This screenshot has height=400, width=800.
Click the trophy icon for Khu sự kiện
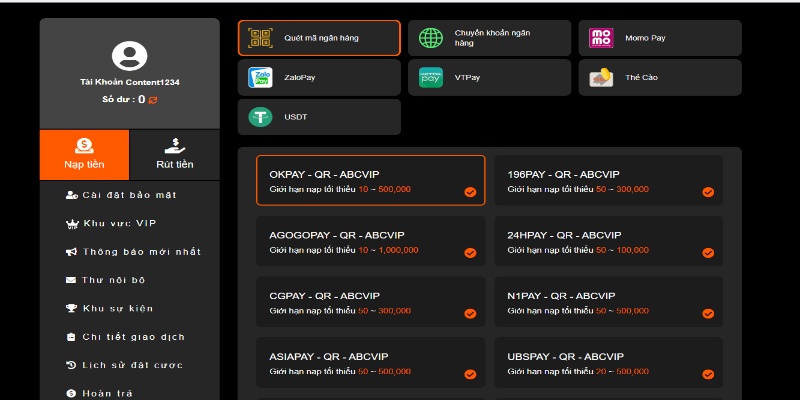coord(71,308)
